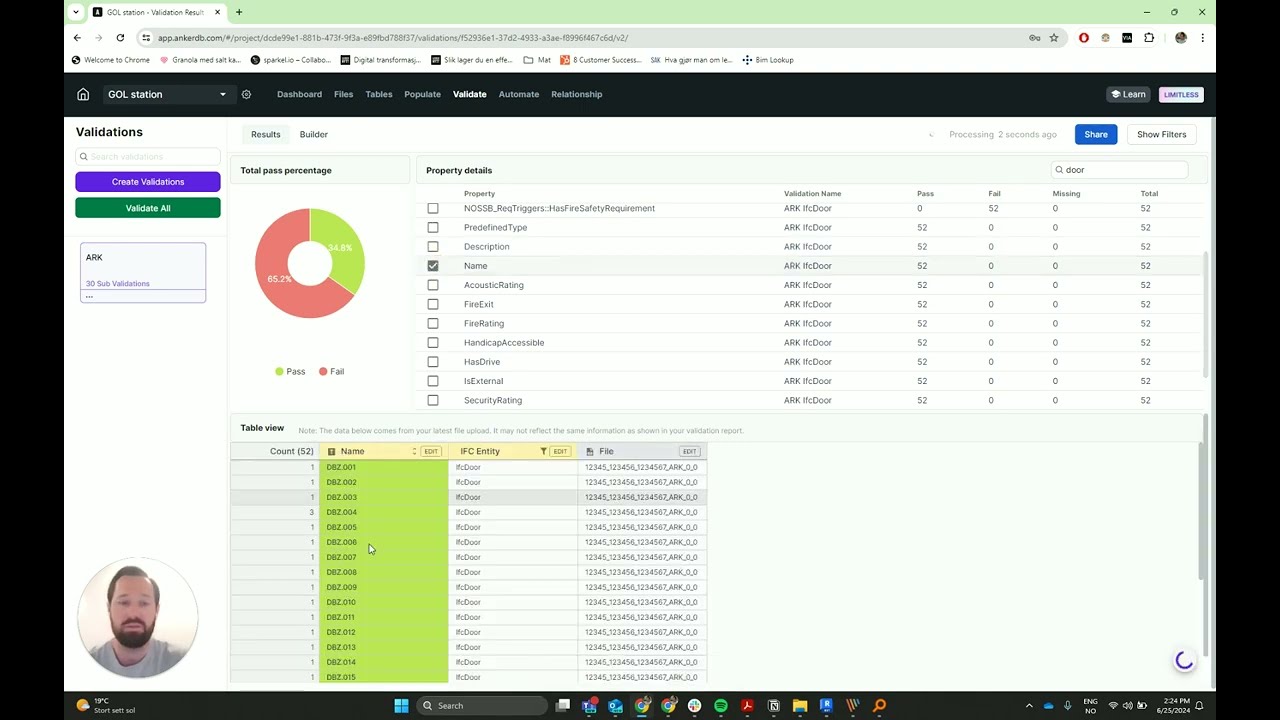Click the Name column type icon
This screenshot has width=1280, height=720.
pyautogui.click(x=331, y=451)
